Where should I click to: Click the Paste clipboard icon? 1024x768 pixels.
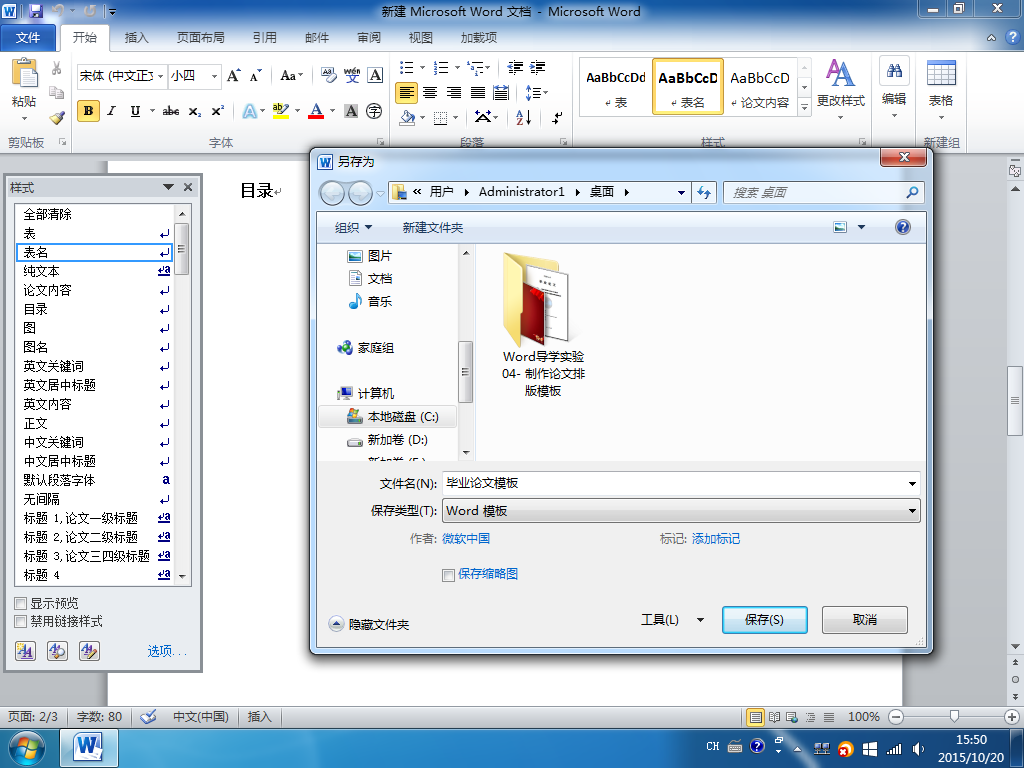pyautogui.click(x=24, y=73)
